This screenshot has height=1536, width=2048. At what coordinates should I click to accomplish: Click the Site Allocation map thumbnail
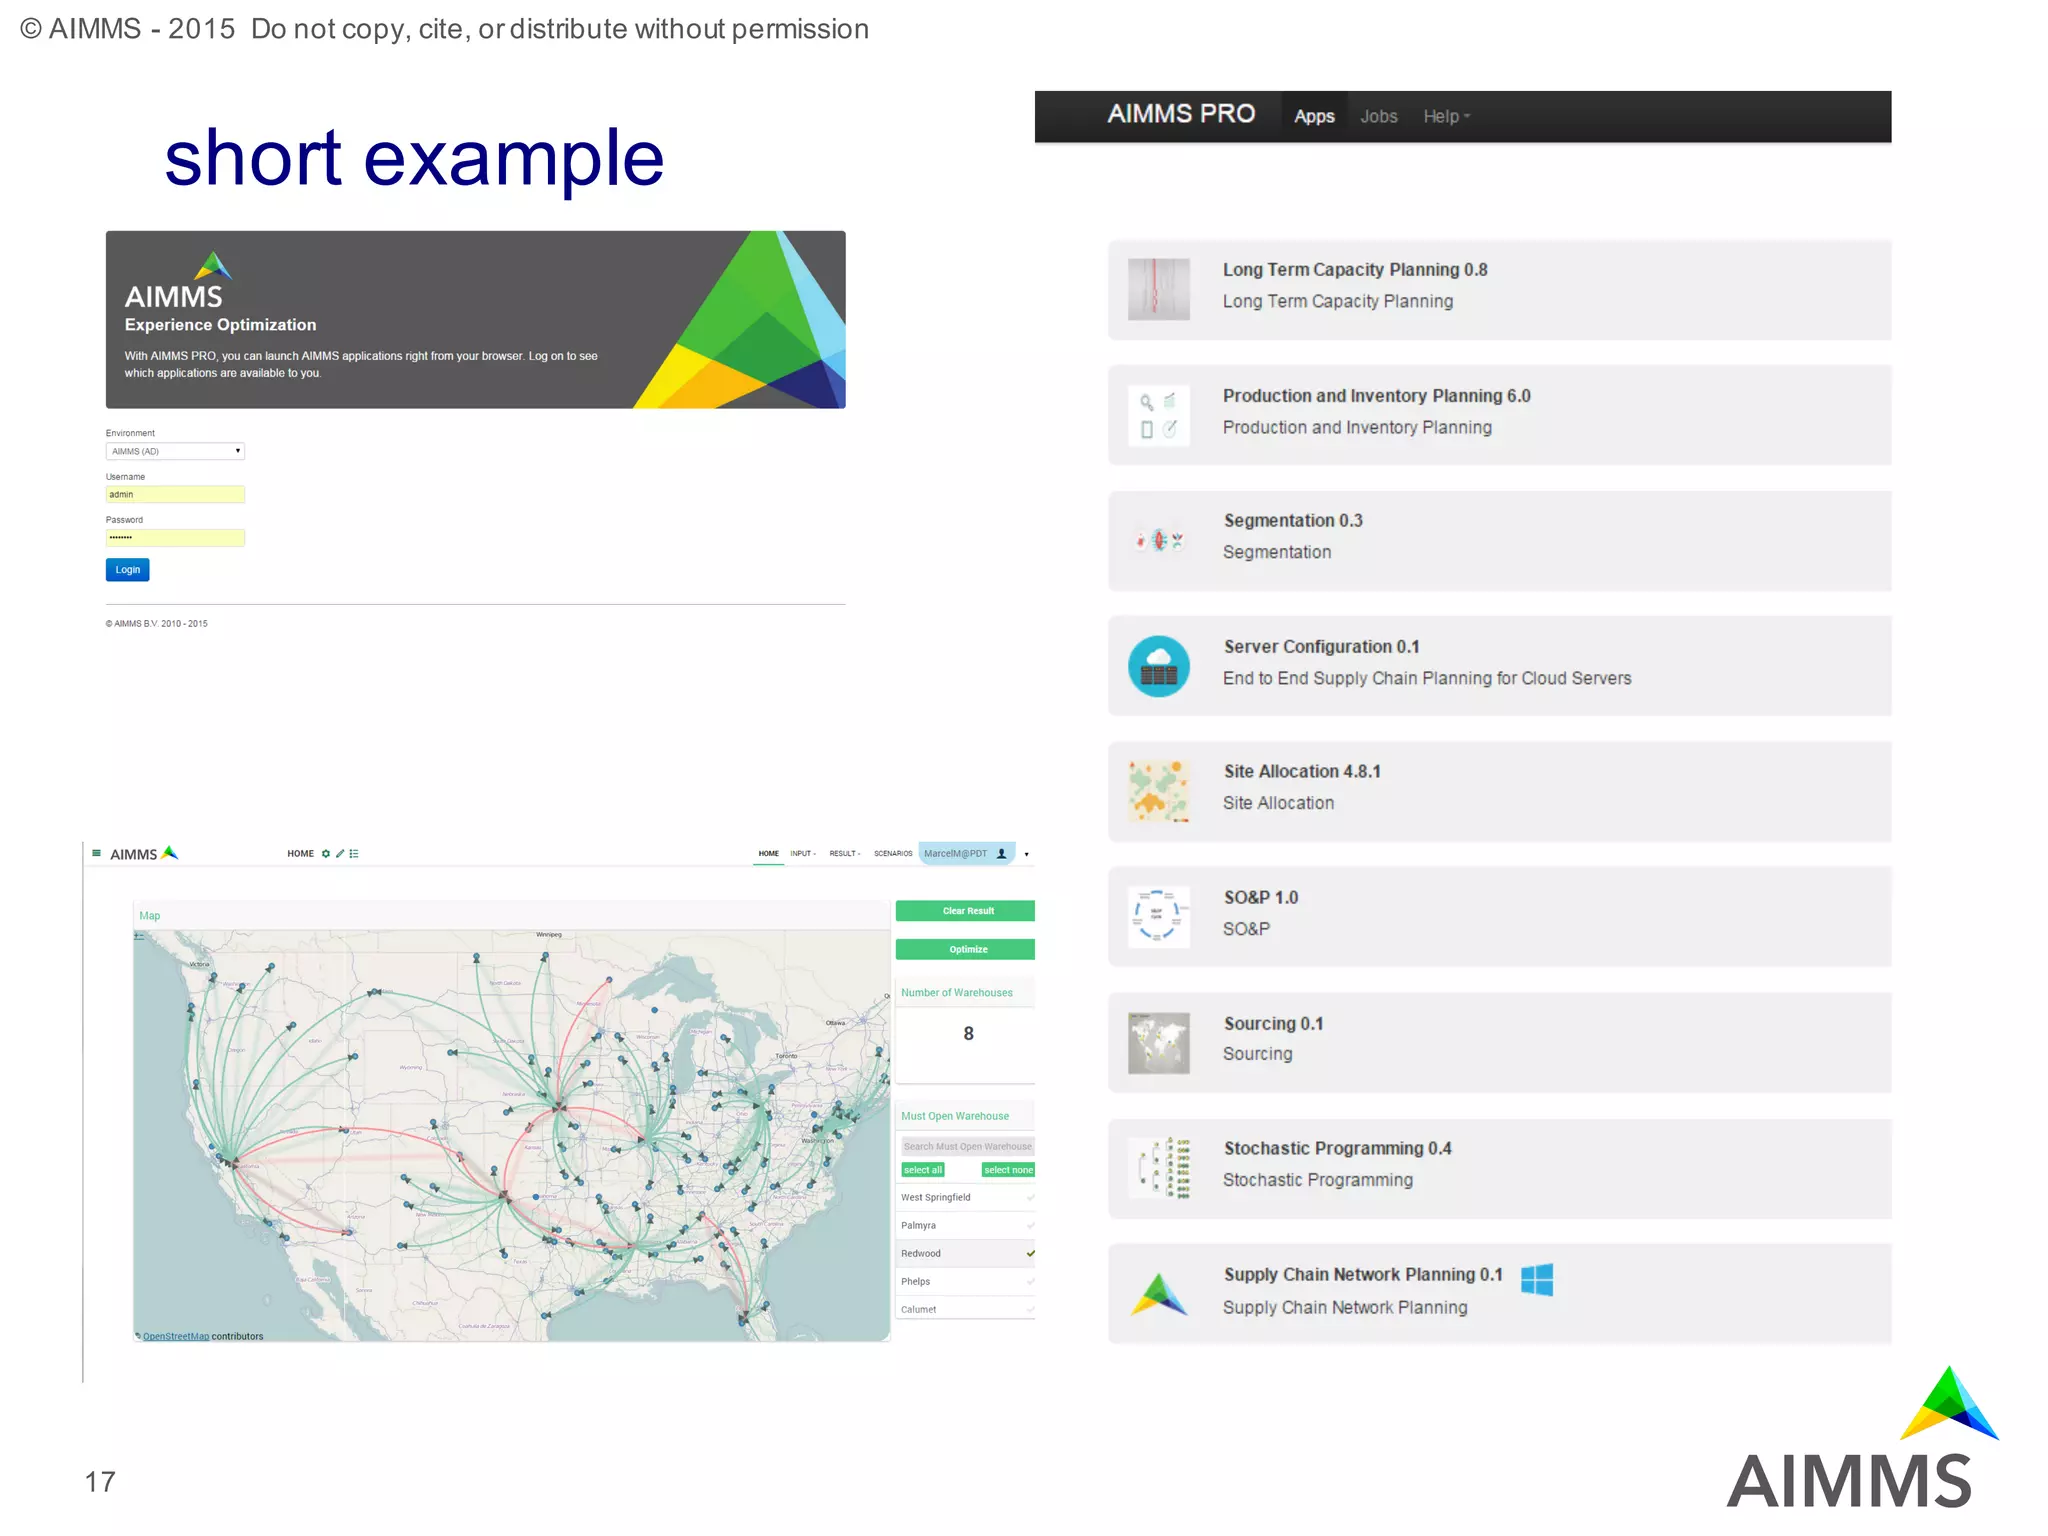pyautogui.click(x=1158, y=791)
